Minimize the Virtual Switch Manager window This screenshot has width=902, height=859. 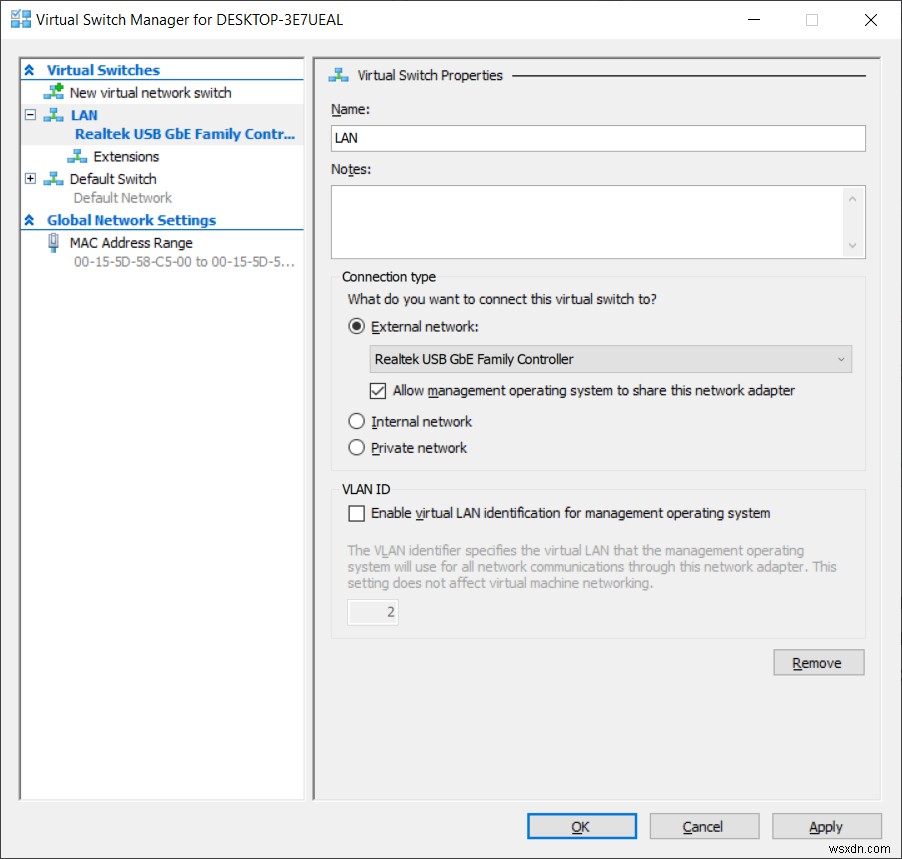pyautogui.click(x=754, y=20)
